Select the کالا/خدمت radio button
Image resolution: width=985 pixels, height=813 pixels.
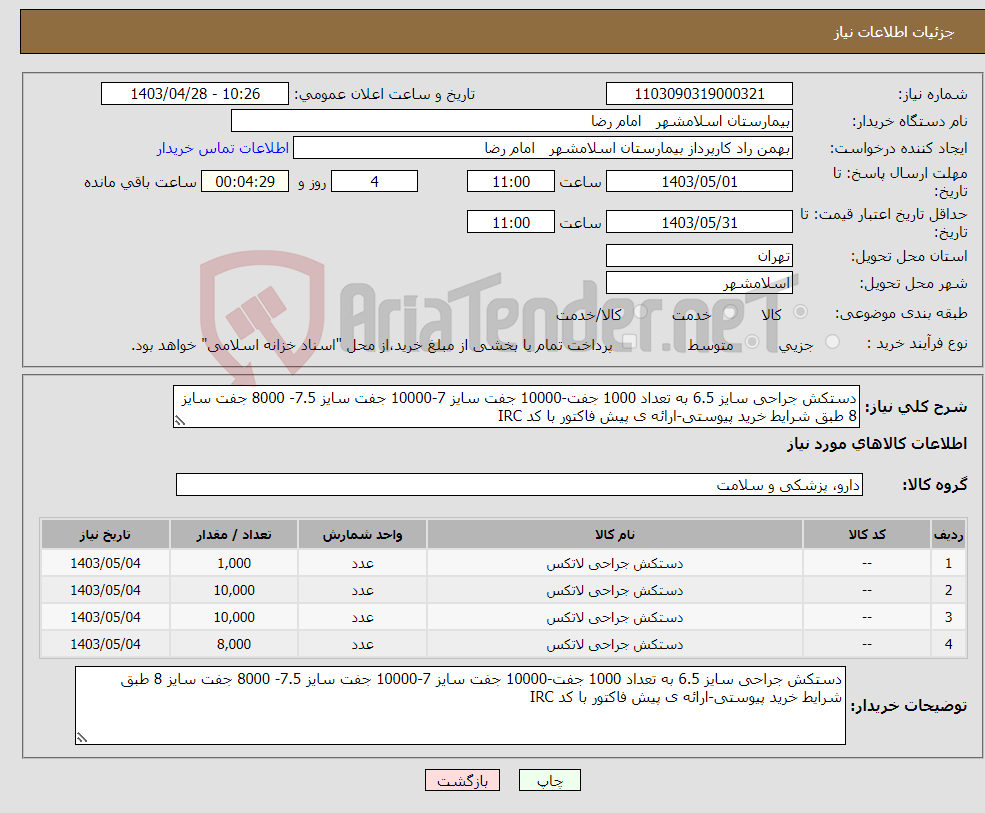click(x=640, y=312)
